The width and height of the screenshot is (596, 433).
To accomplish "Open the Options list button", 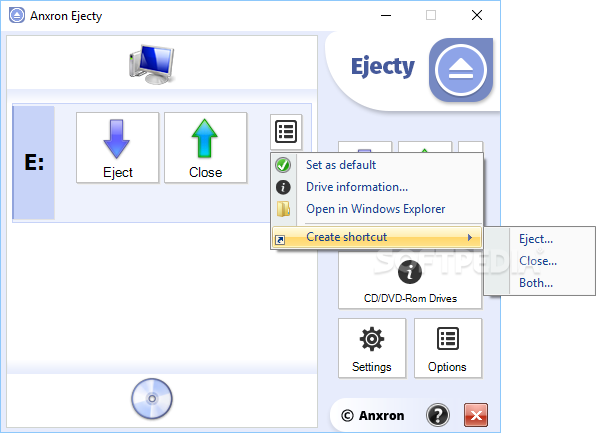I will [448, 348].
